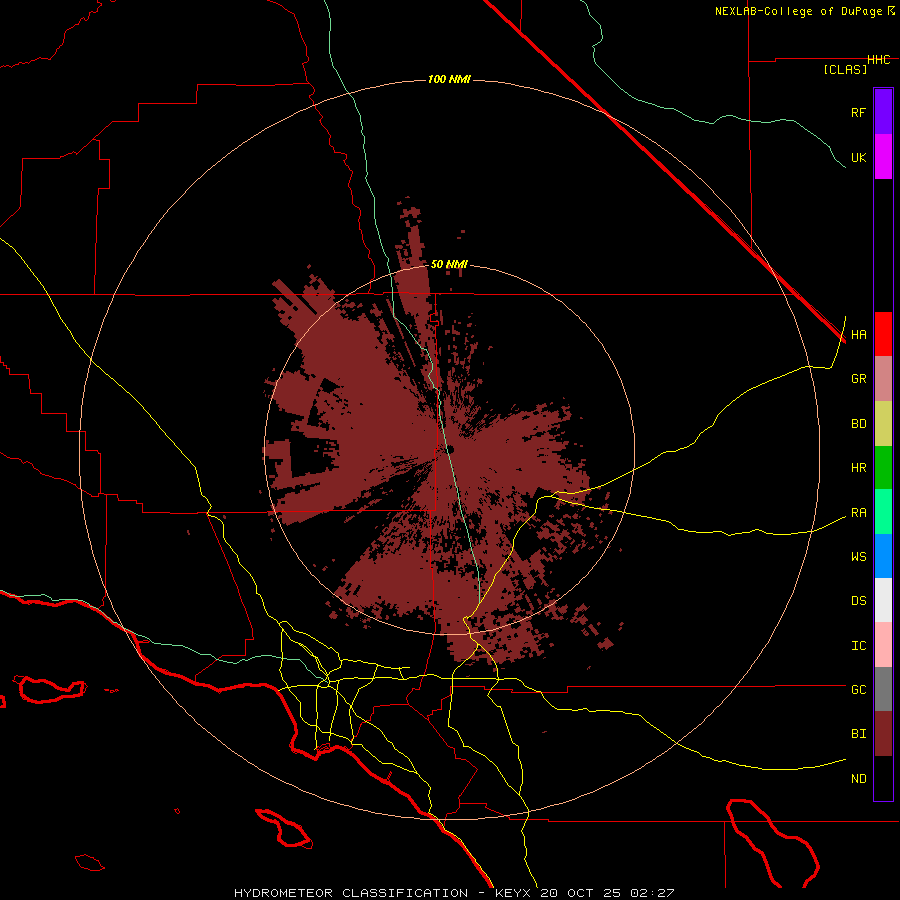Click the DS white legend swatch

pyautogui.click(x=883, y=600)
